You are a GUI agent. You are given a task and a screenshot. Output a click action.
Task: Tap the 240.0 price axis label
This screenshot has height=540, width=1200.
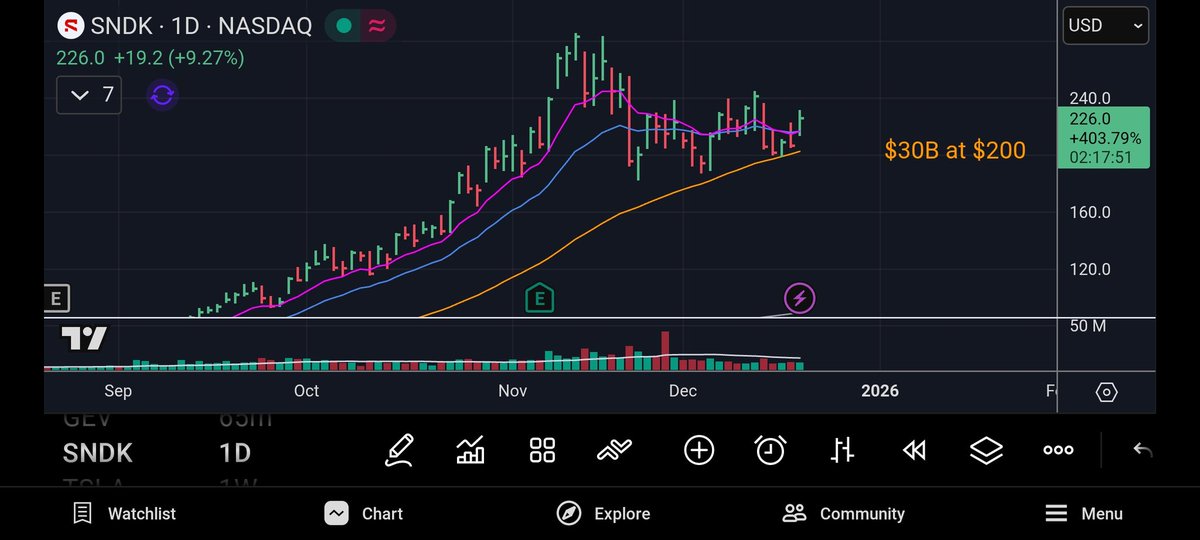(x=1090, y=98)
